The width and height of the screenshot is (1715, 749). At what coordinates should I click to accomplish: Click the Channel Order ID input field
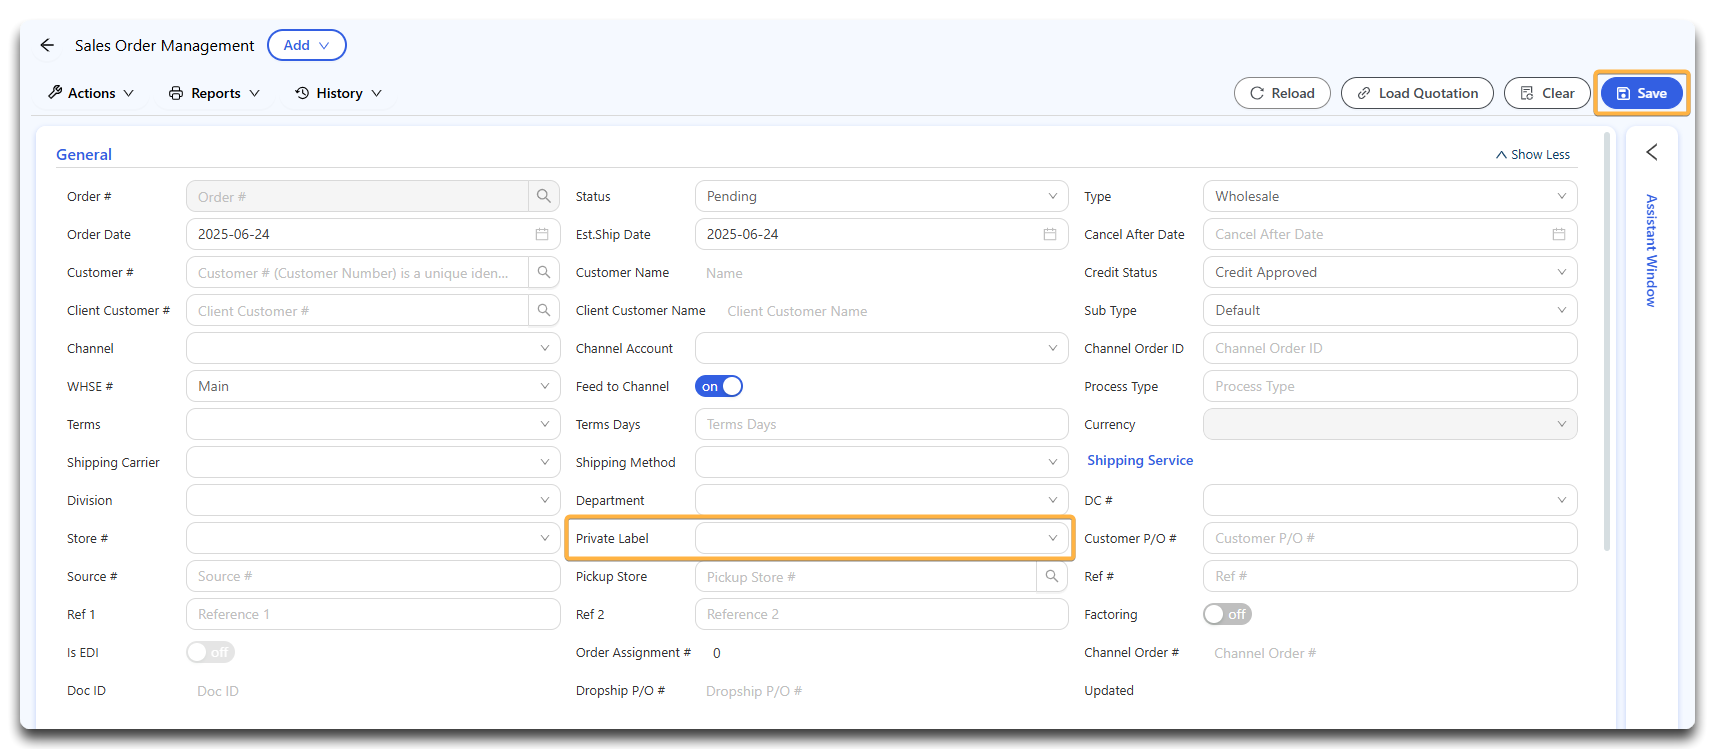tap(1390, 348)
